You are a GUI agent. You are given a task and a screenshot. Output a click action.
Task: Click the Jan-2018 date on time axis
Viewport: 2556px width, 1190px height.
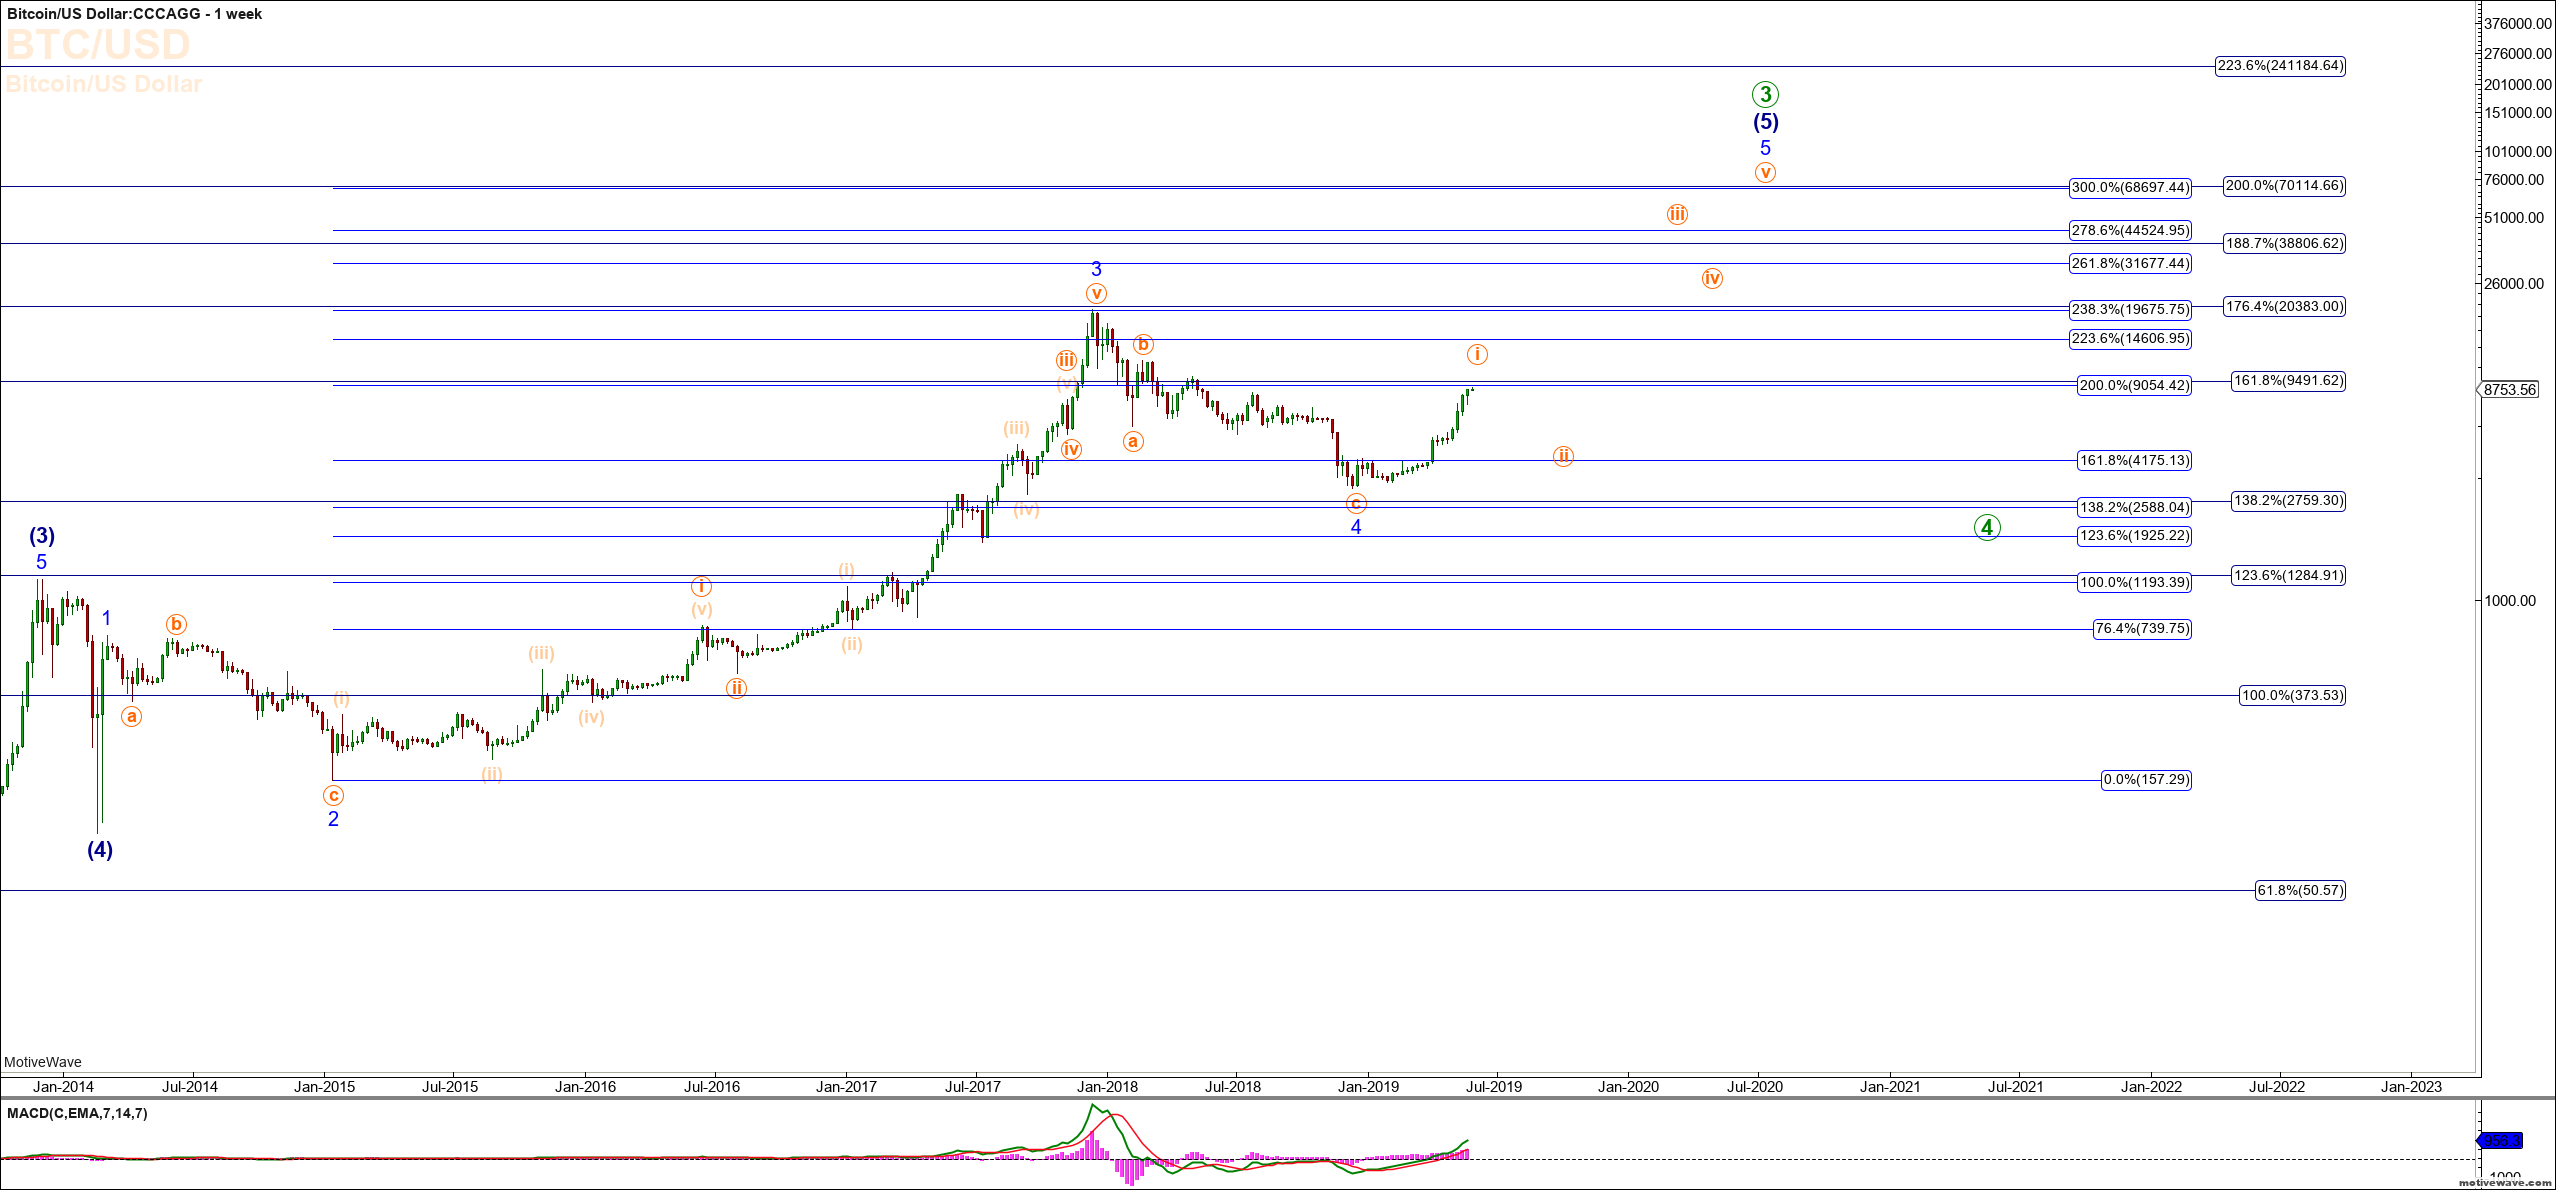coord(1107,1087)
